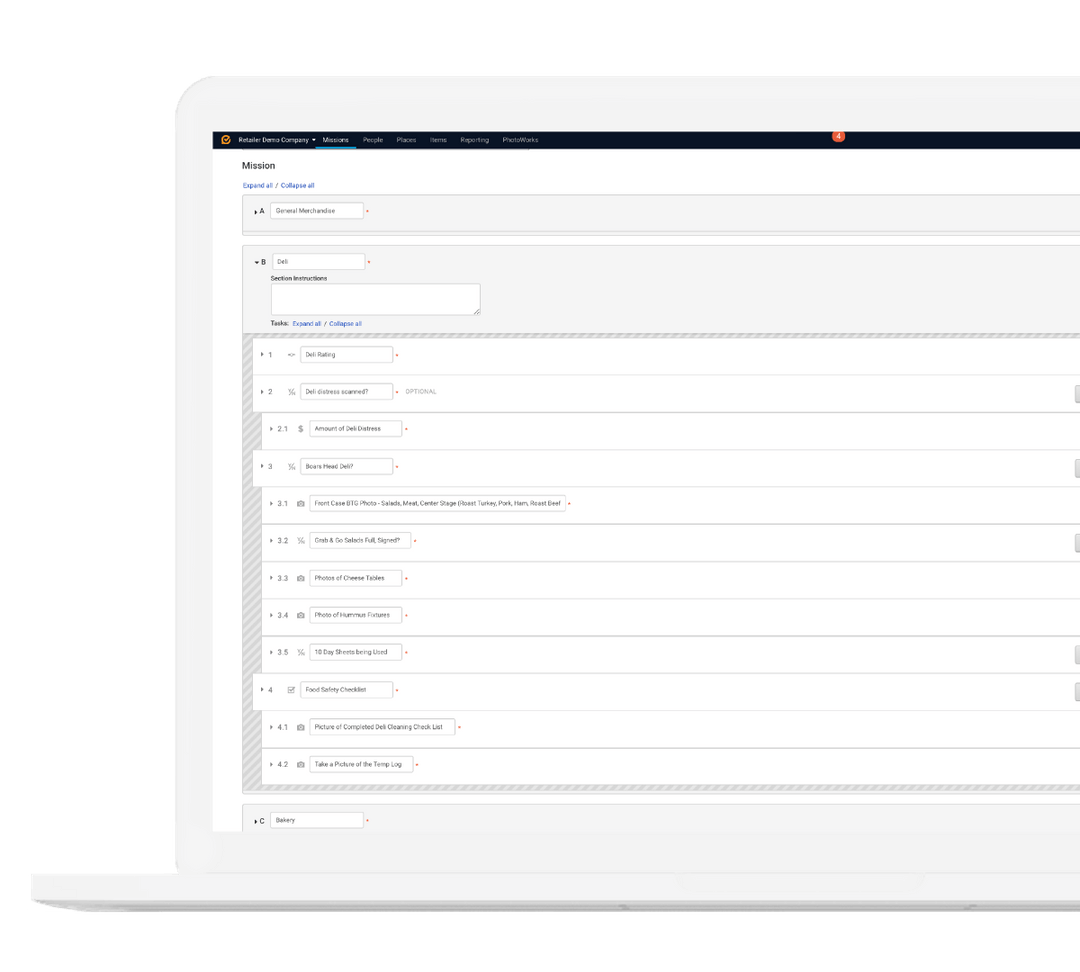Click inside the Section Instructions text box

(375, 298)
